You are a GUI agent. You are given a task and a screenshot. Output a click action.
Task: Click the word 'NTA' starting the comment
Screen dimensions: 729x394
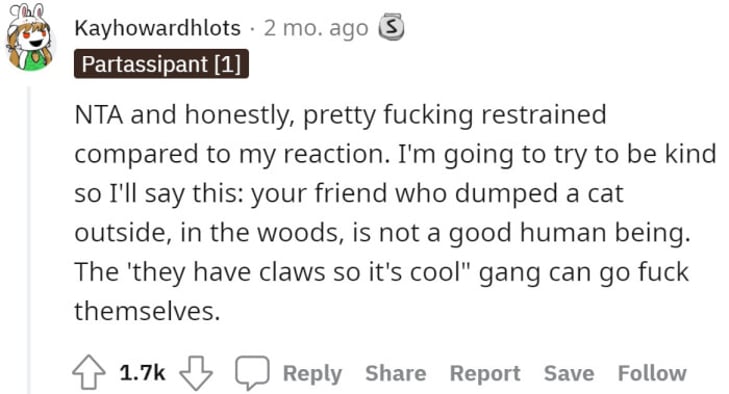pos(99,114)
